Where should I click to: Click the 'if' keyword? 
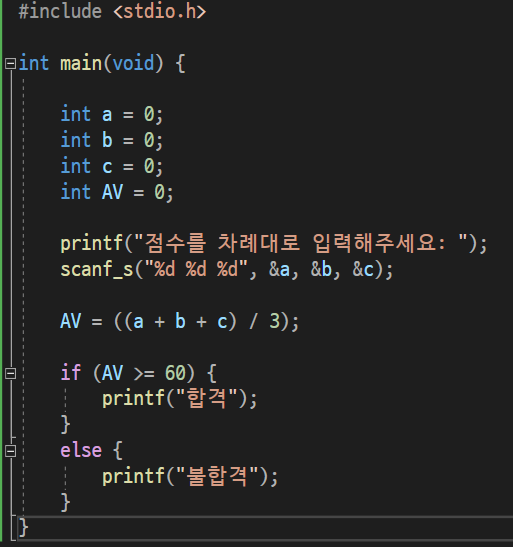click(71, 373)
